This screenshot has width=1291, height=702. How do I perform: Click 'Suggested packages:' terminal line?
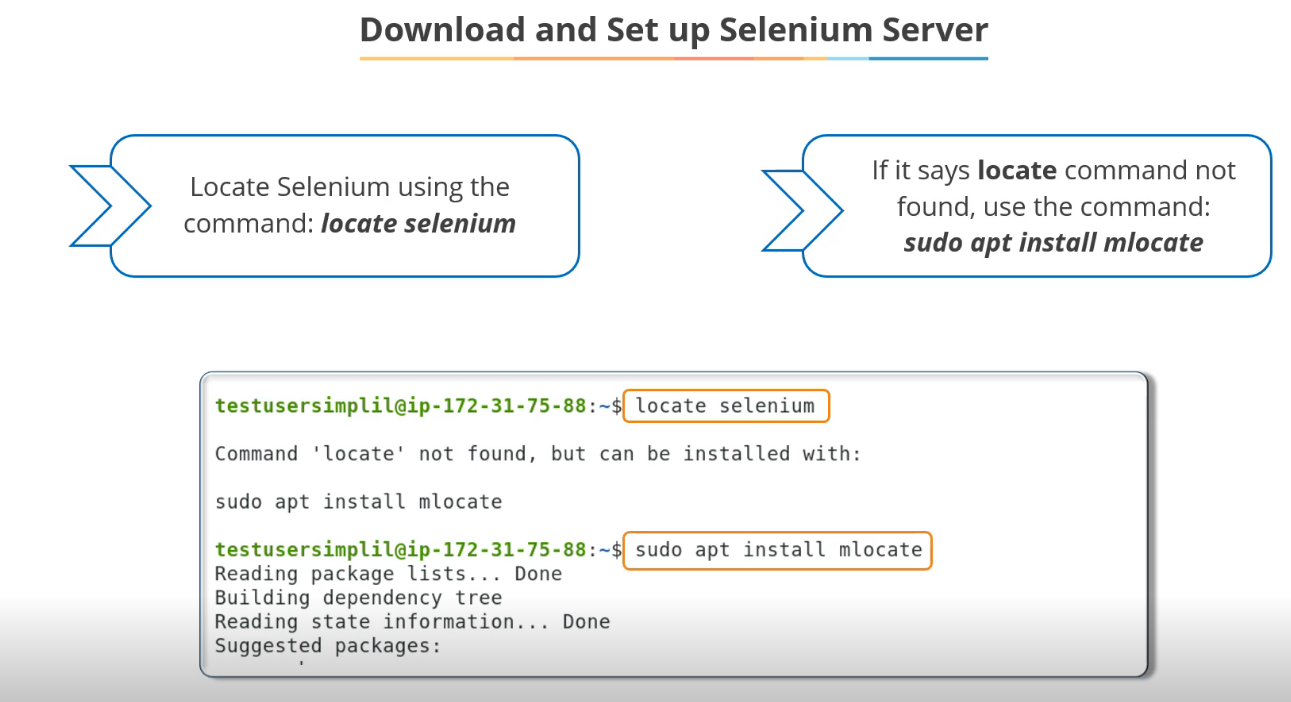pyautogui.click(x=328, y=646)
